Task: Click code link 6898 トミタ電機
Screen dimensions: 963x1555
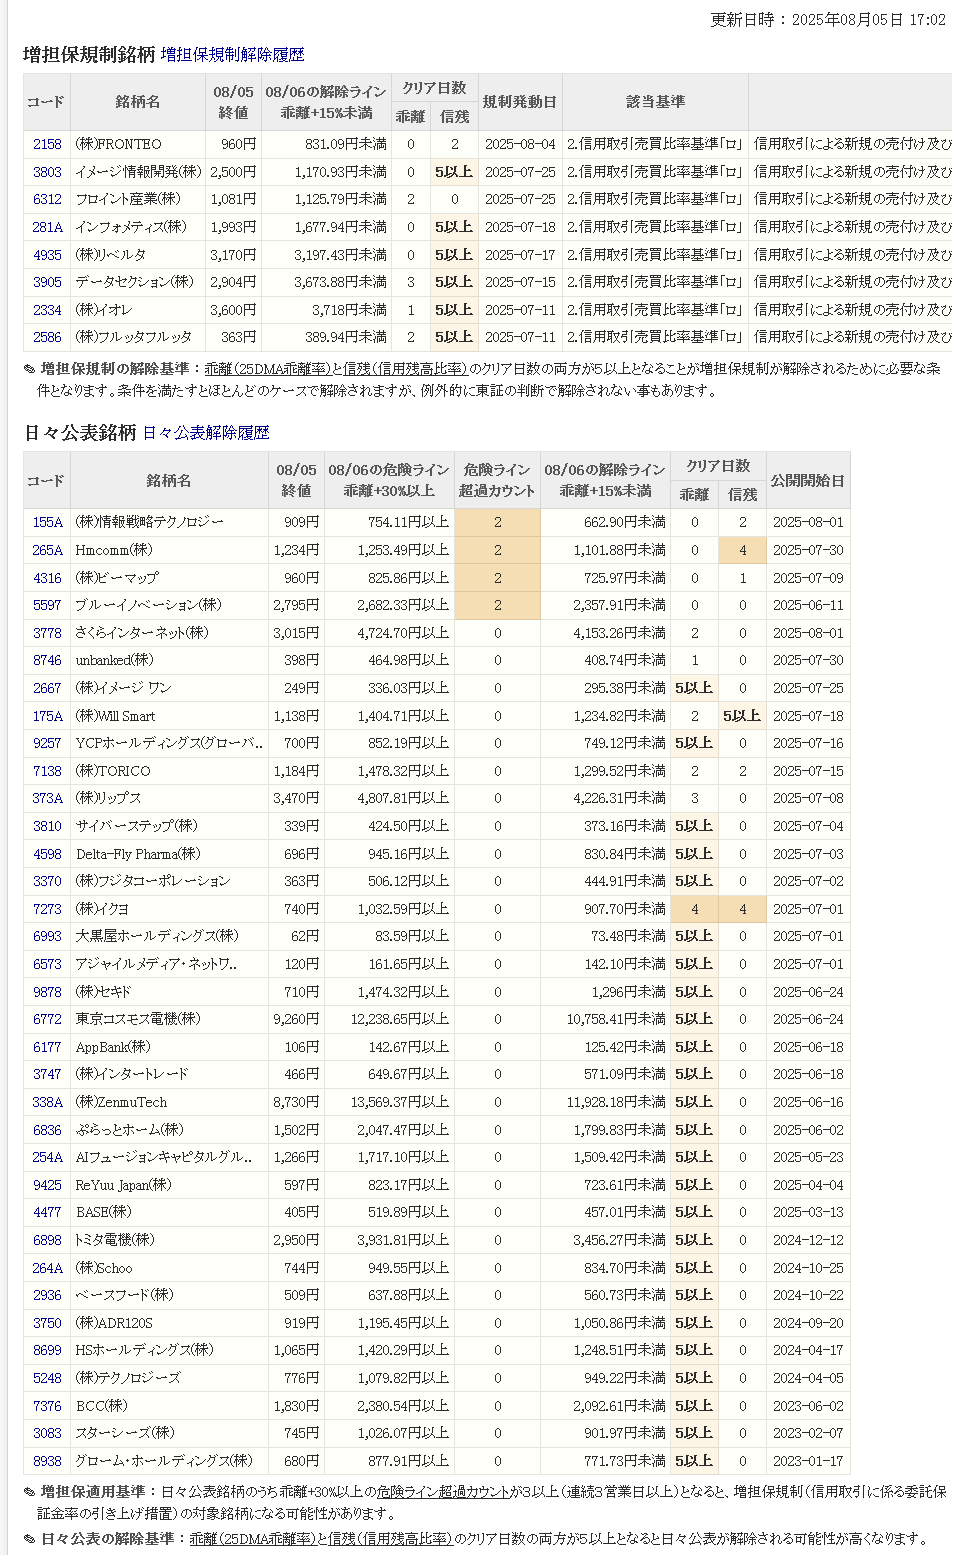Action: tap(47, 1240)
